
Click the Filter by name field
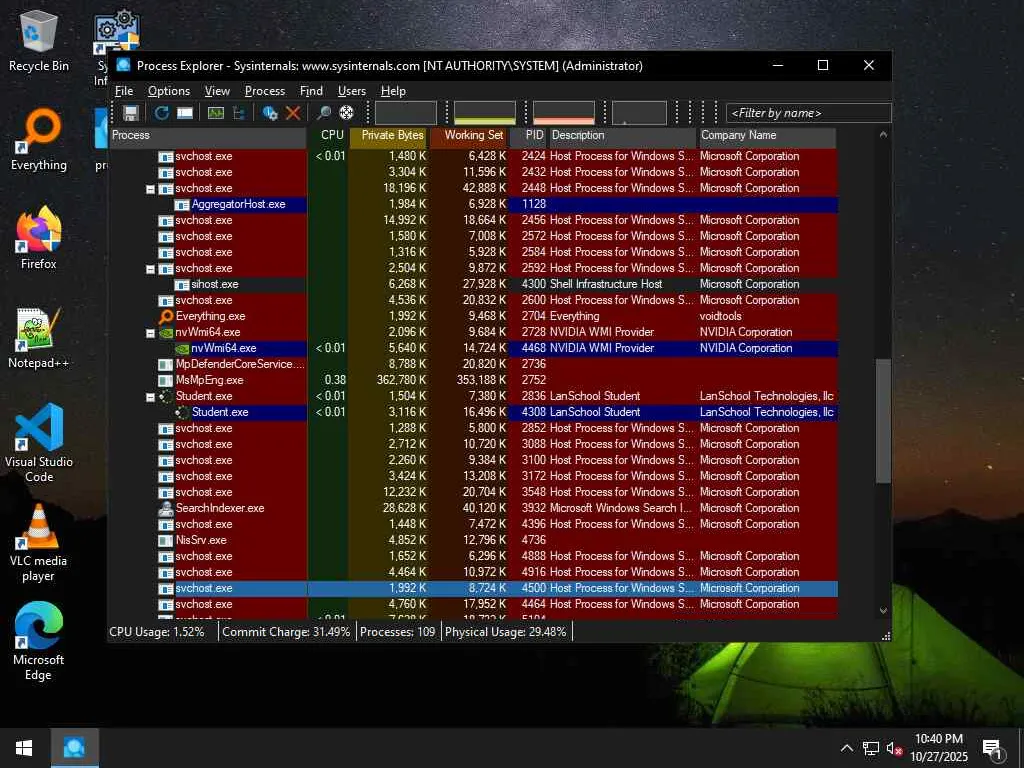click(x=808, y=113)
